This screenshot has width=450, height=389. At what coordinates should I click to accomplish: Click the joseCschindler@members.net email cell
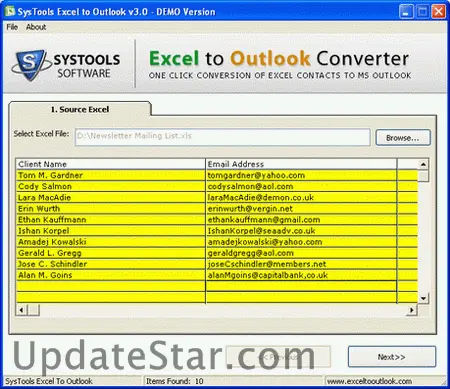(x=301, y=264)
